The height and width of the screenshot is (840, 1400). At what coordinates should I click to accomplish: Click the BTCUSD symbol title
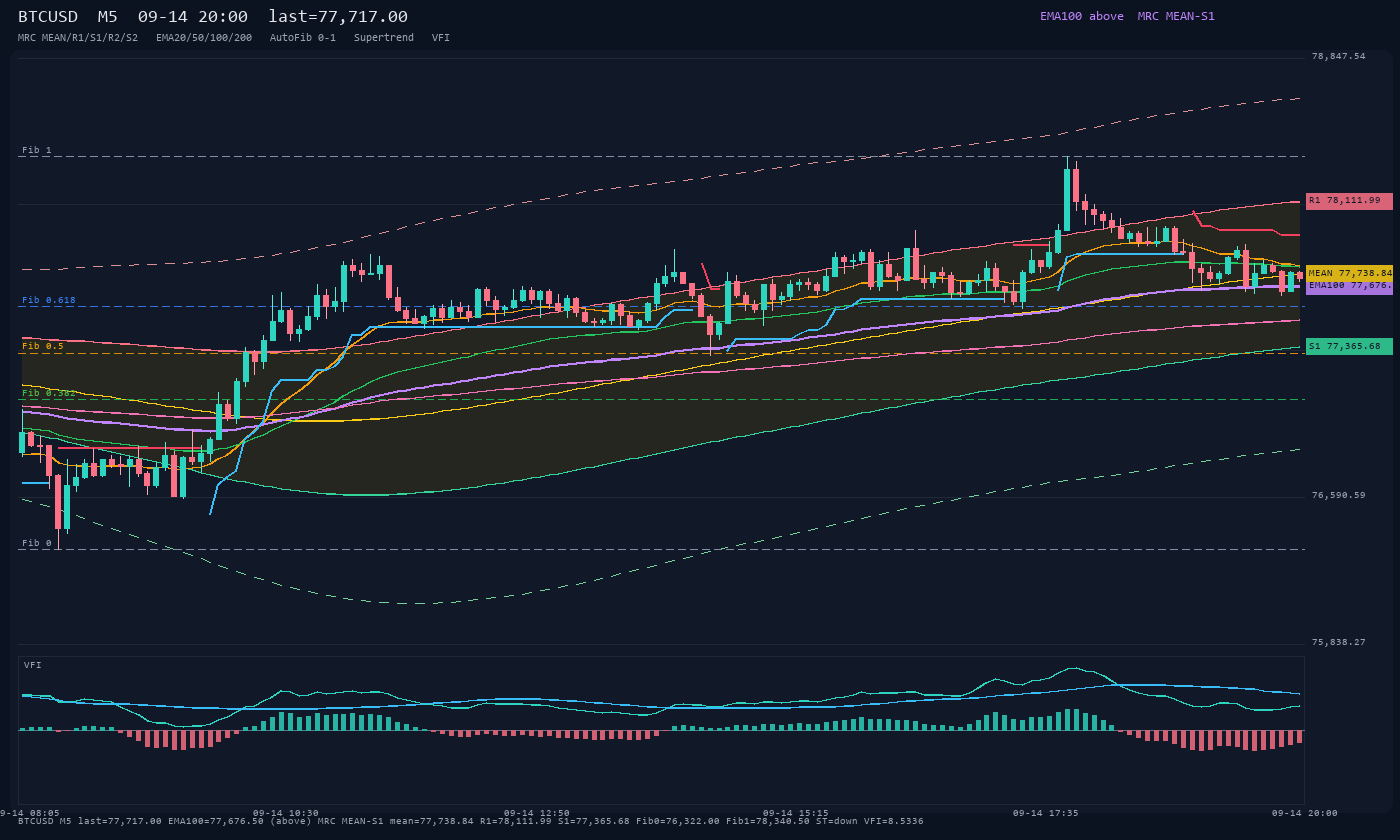[50, 17]
